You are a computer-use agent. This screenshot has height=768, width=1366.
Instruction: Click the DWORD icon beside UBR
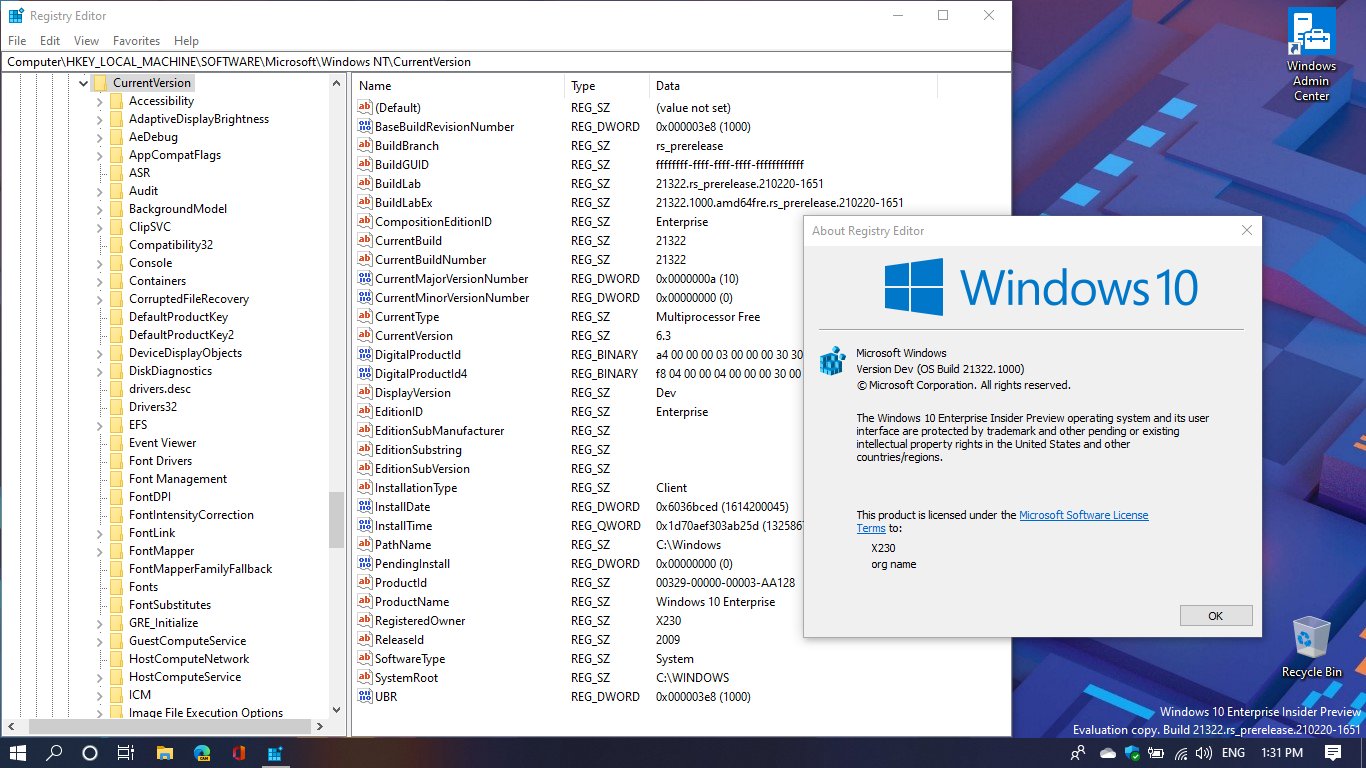pos(365,697)
